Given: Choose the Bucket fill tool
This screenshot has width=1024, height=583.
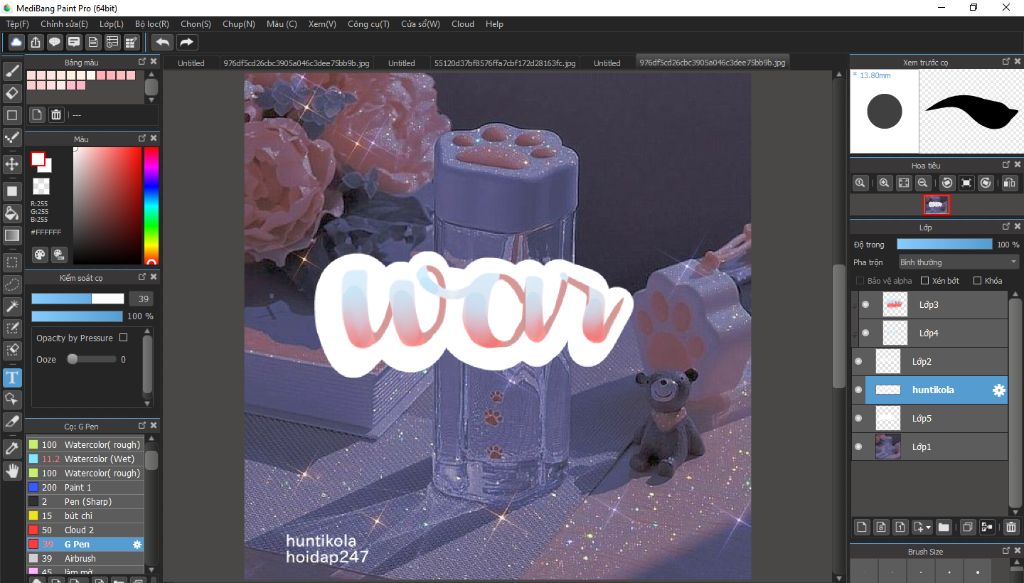Looking at the screenshot, I should point(12,213).
